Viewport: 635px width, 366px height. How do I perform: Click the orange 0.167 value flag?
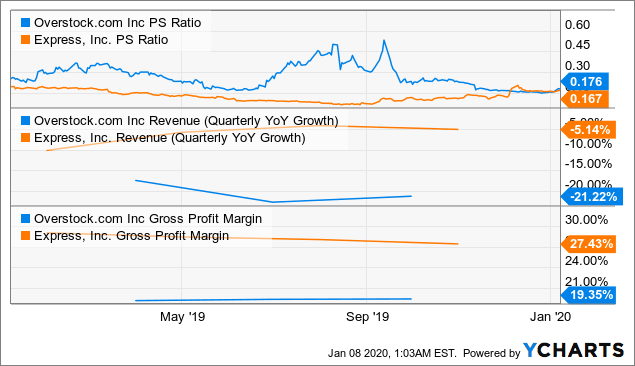click(x=585, y=98)
